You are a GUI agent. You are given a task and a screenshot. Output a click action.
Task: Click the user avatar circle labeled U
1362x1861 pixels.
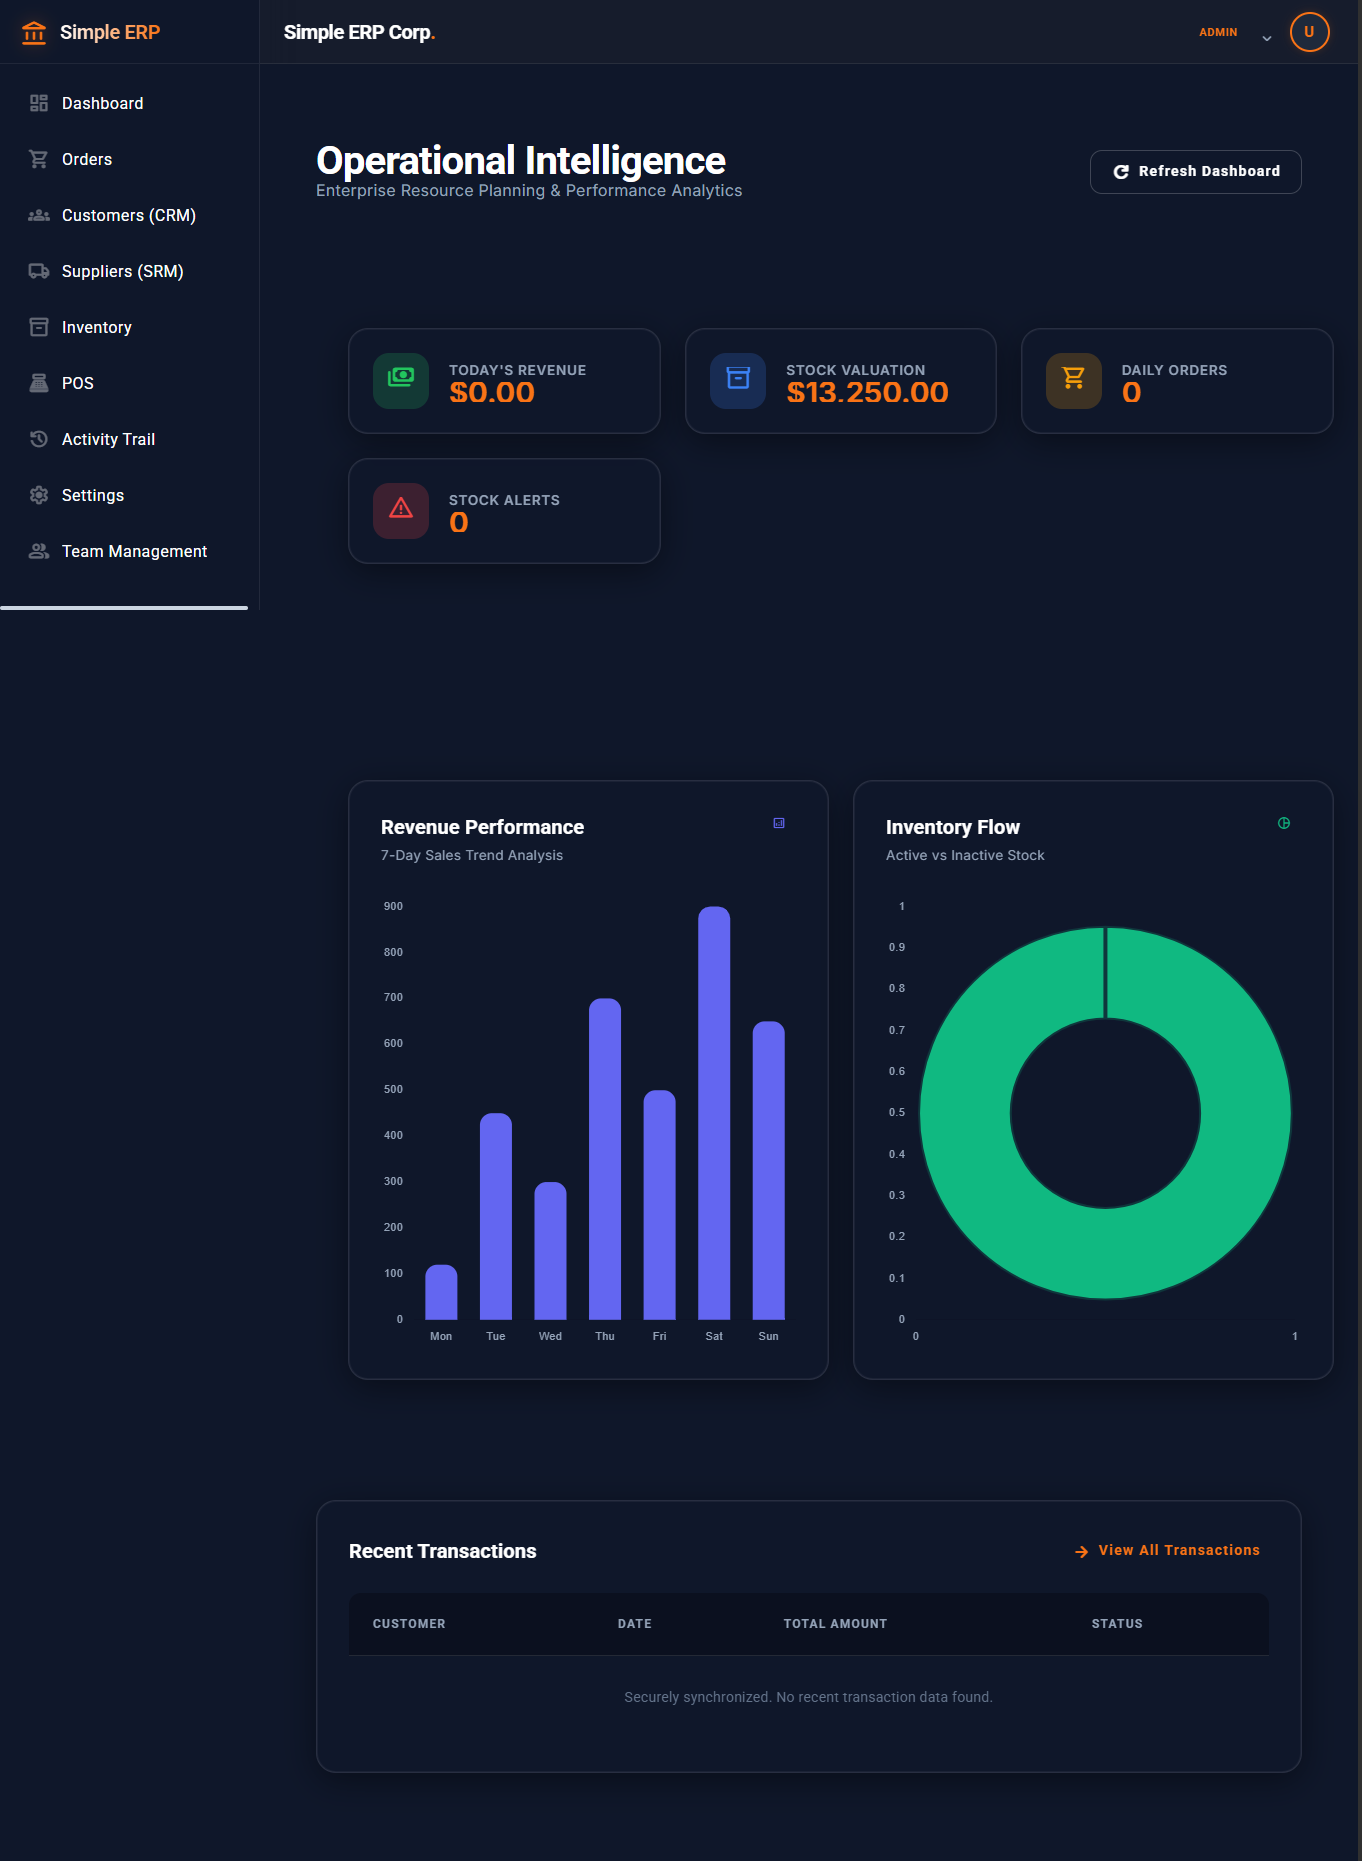coord(1309,32)
